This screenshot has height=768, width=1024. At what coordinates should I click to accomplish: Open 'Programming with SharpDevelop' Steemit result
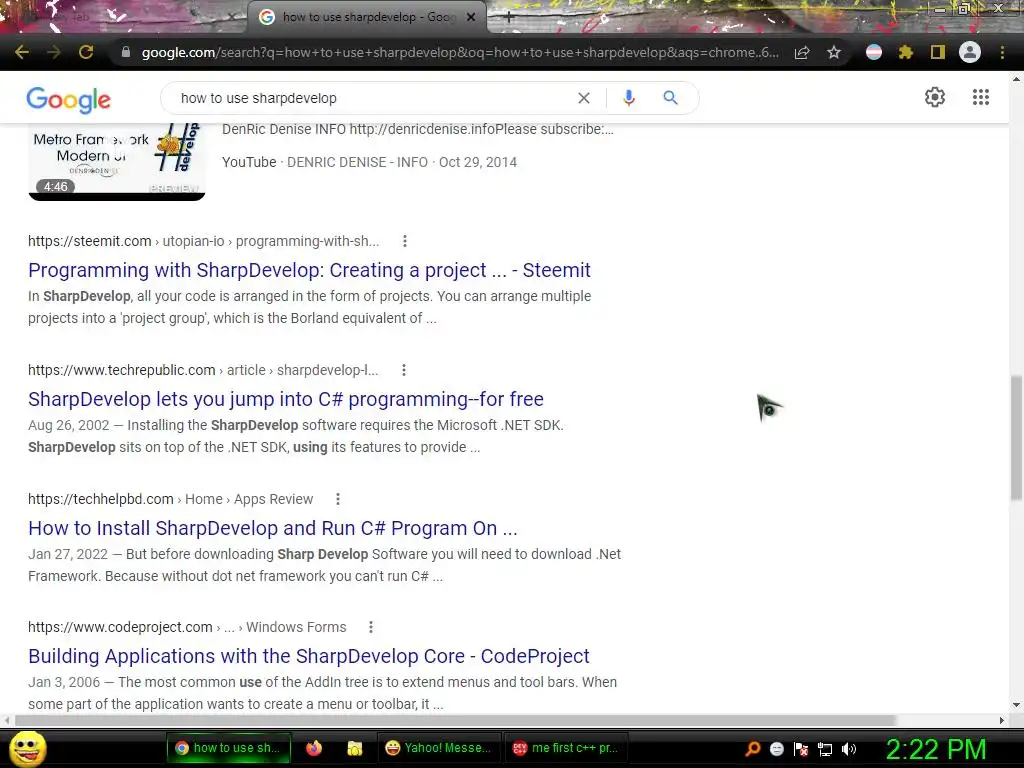coord(309,270)
